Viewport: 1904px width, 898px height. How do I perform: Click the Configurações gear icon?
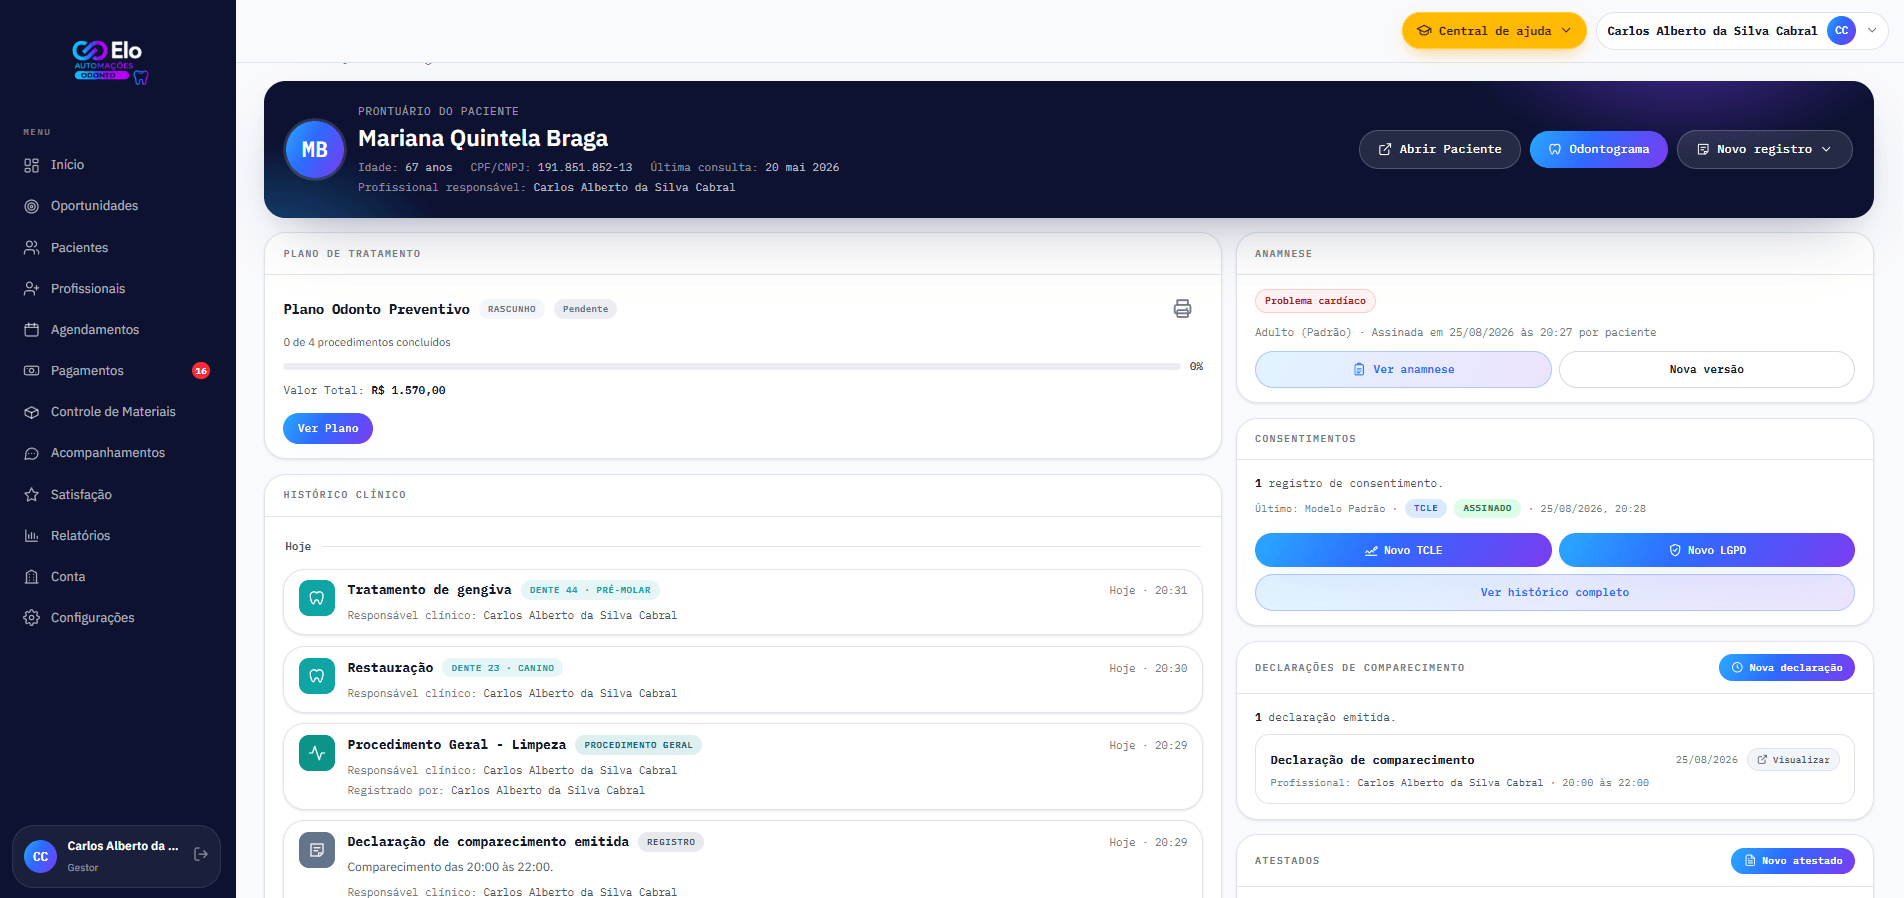(x=32, y=617)
